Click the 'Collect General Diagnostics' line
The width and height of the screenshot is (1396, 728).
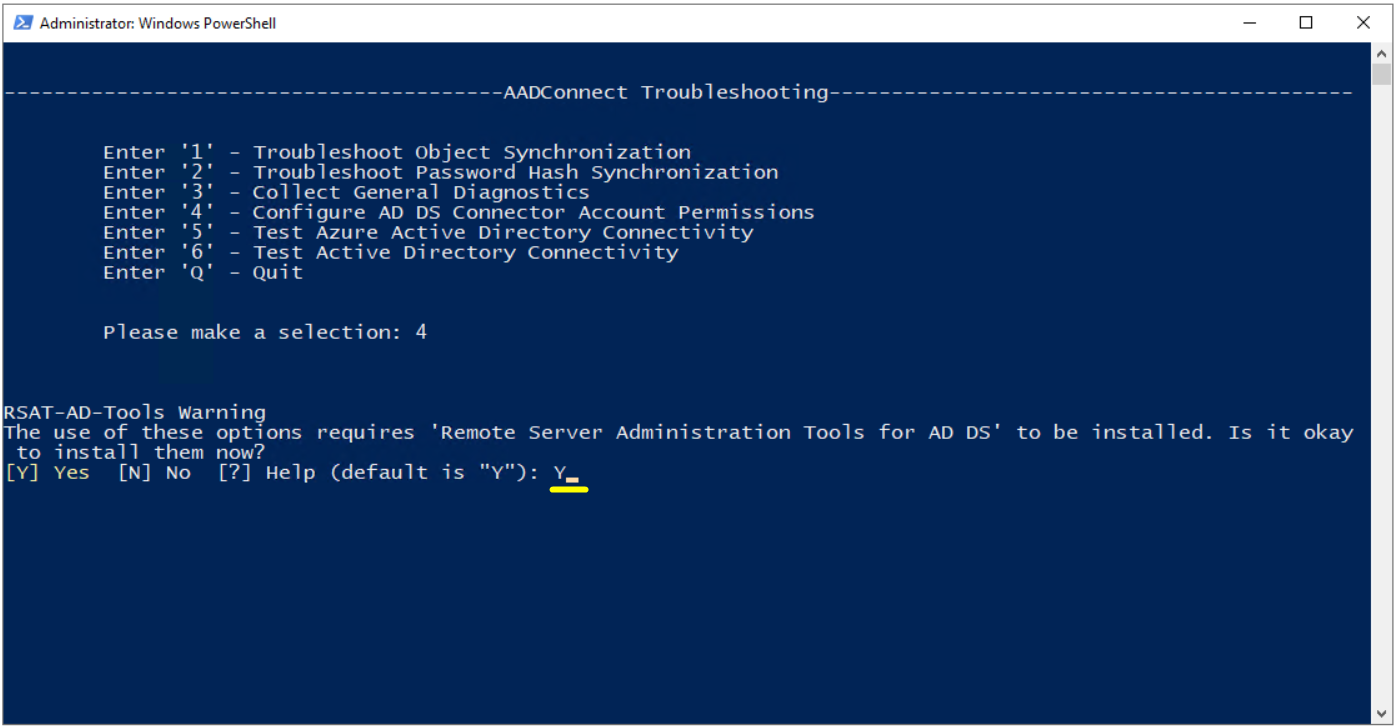tap(346, 192)
